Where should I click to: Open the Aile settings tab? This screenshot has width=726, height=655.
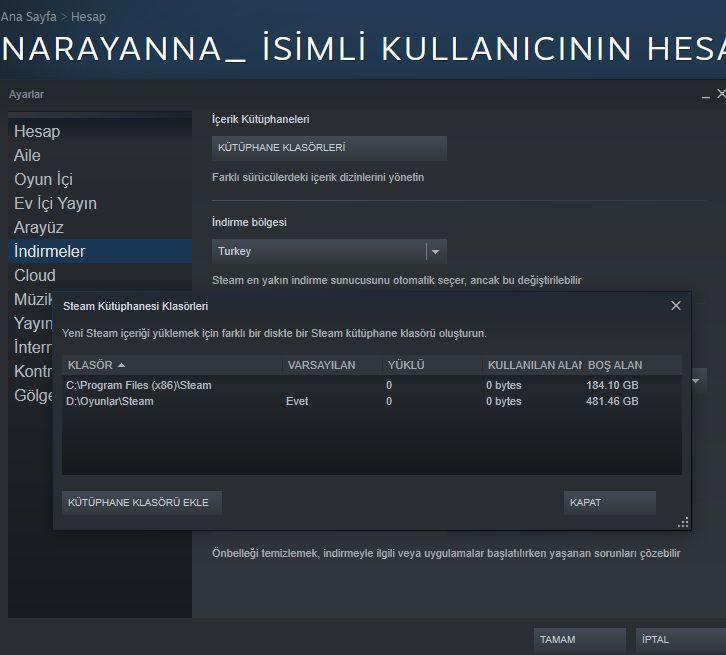pos(100,156)
